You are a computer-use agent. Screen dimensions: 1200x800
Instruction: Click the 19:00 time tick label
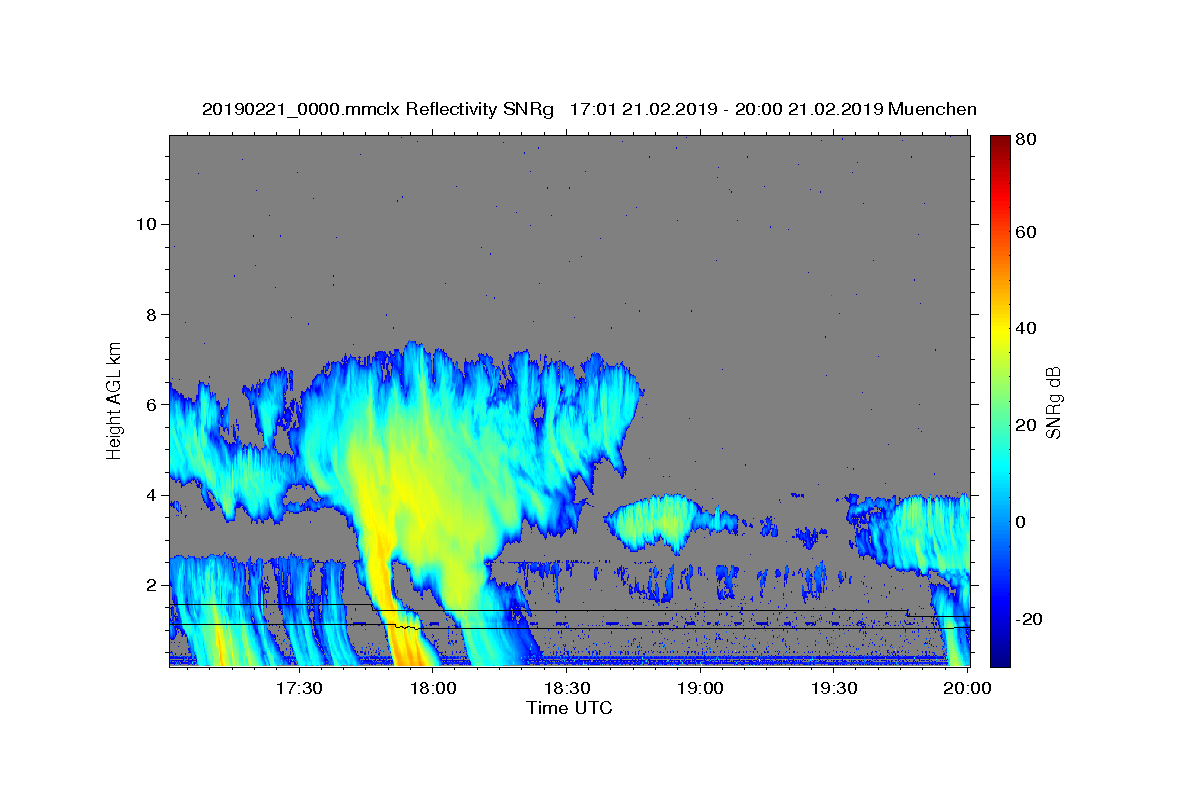pyautogui.click(x=701, y=688)
